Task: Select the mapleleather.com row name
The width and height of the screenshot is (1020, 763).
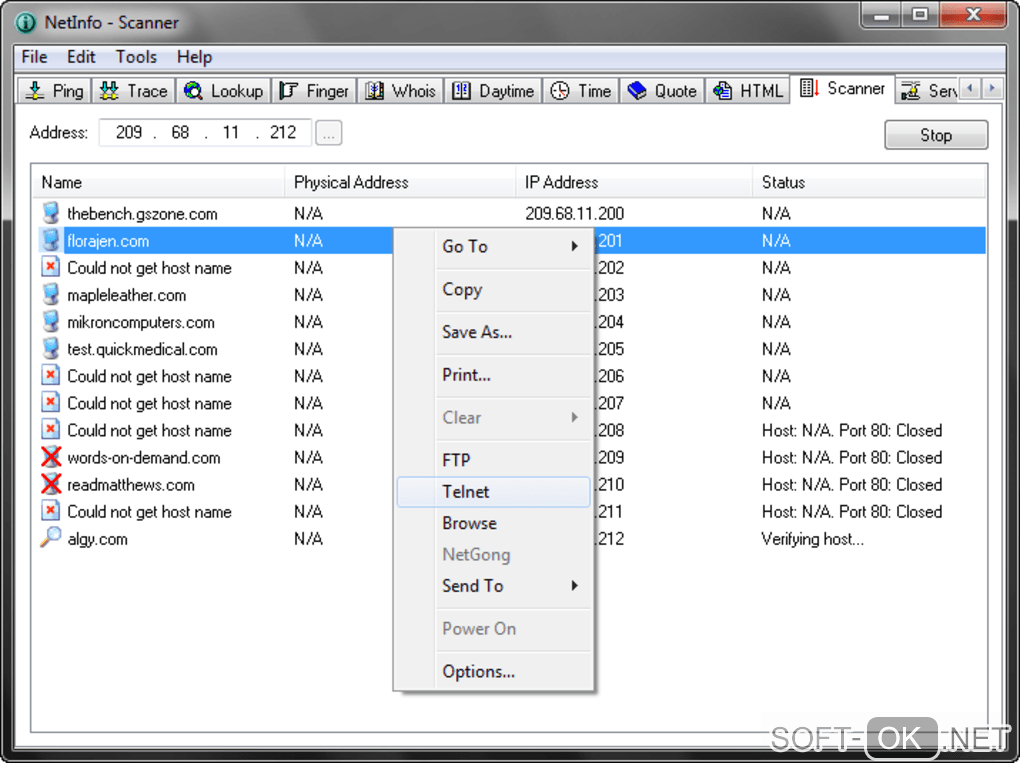Action: [x=127, y=295]
